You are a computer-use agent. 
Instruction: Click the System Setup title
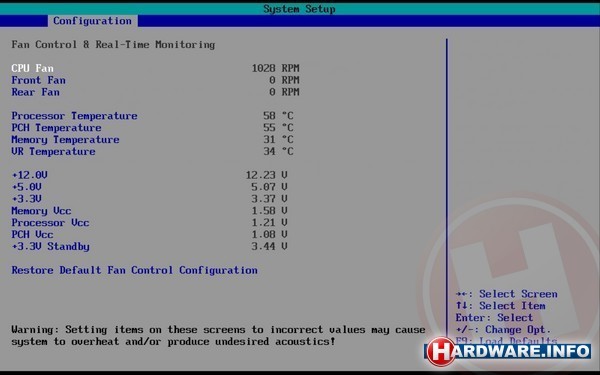pyautogui.click(x=299, y=9)
